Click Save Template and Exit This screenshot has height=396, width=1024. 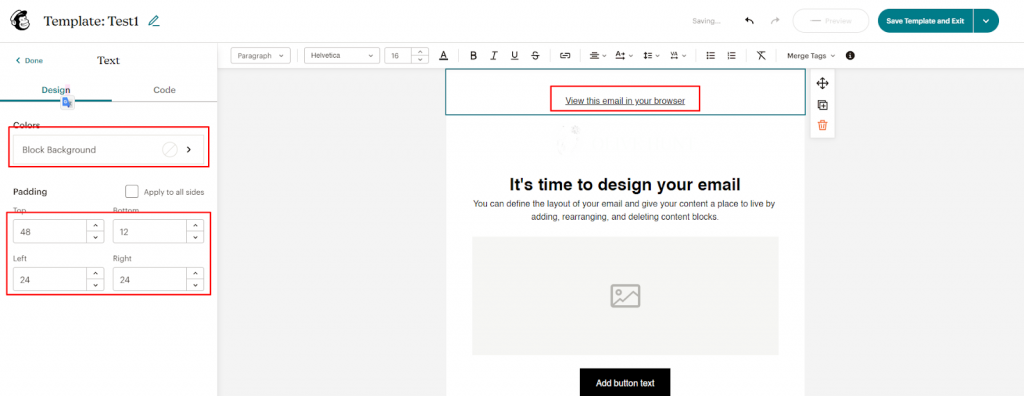925,21
